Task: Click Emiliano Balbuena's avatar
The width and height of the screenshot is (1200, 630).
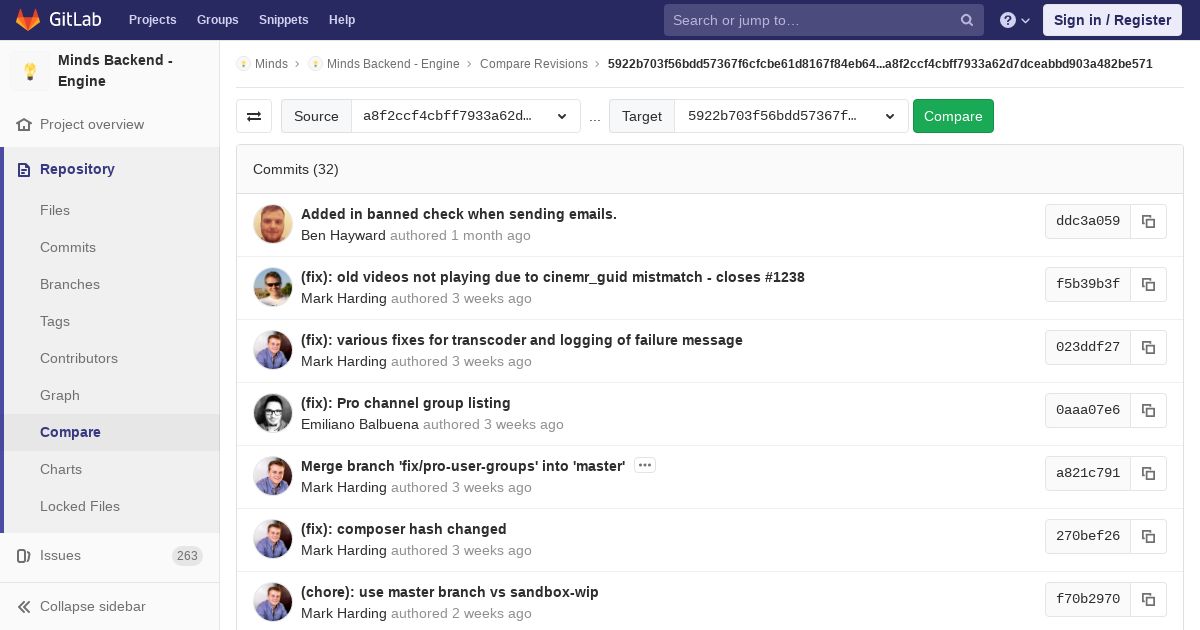Action: pyautogui.click(x=273, y=413)
